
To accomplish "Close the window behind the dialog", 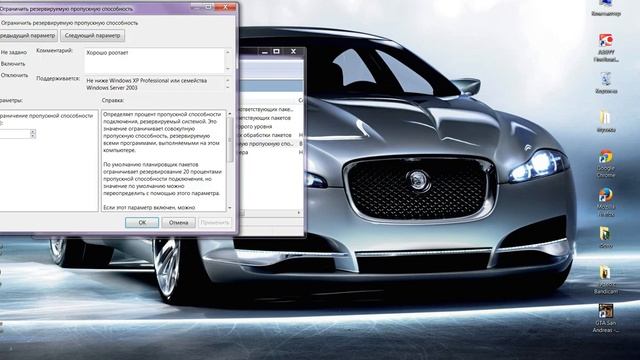I will (293, 51).
